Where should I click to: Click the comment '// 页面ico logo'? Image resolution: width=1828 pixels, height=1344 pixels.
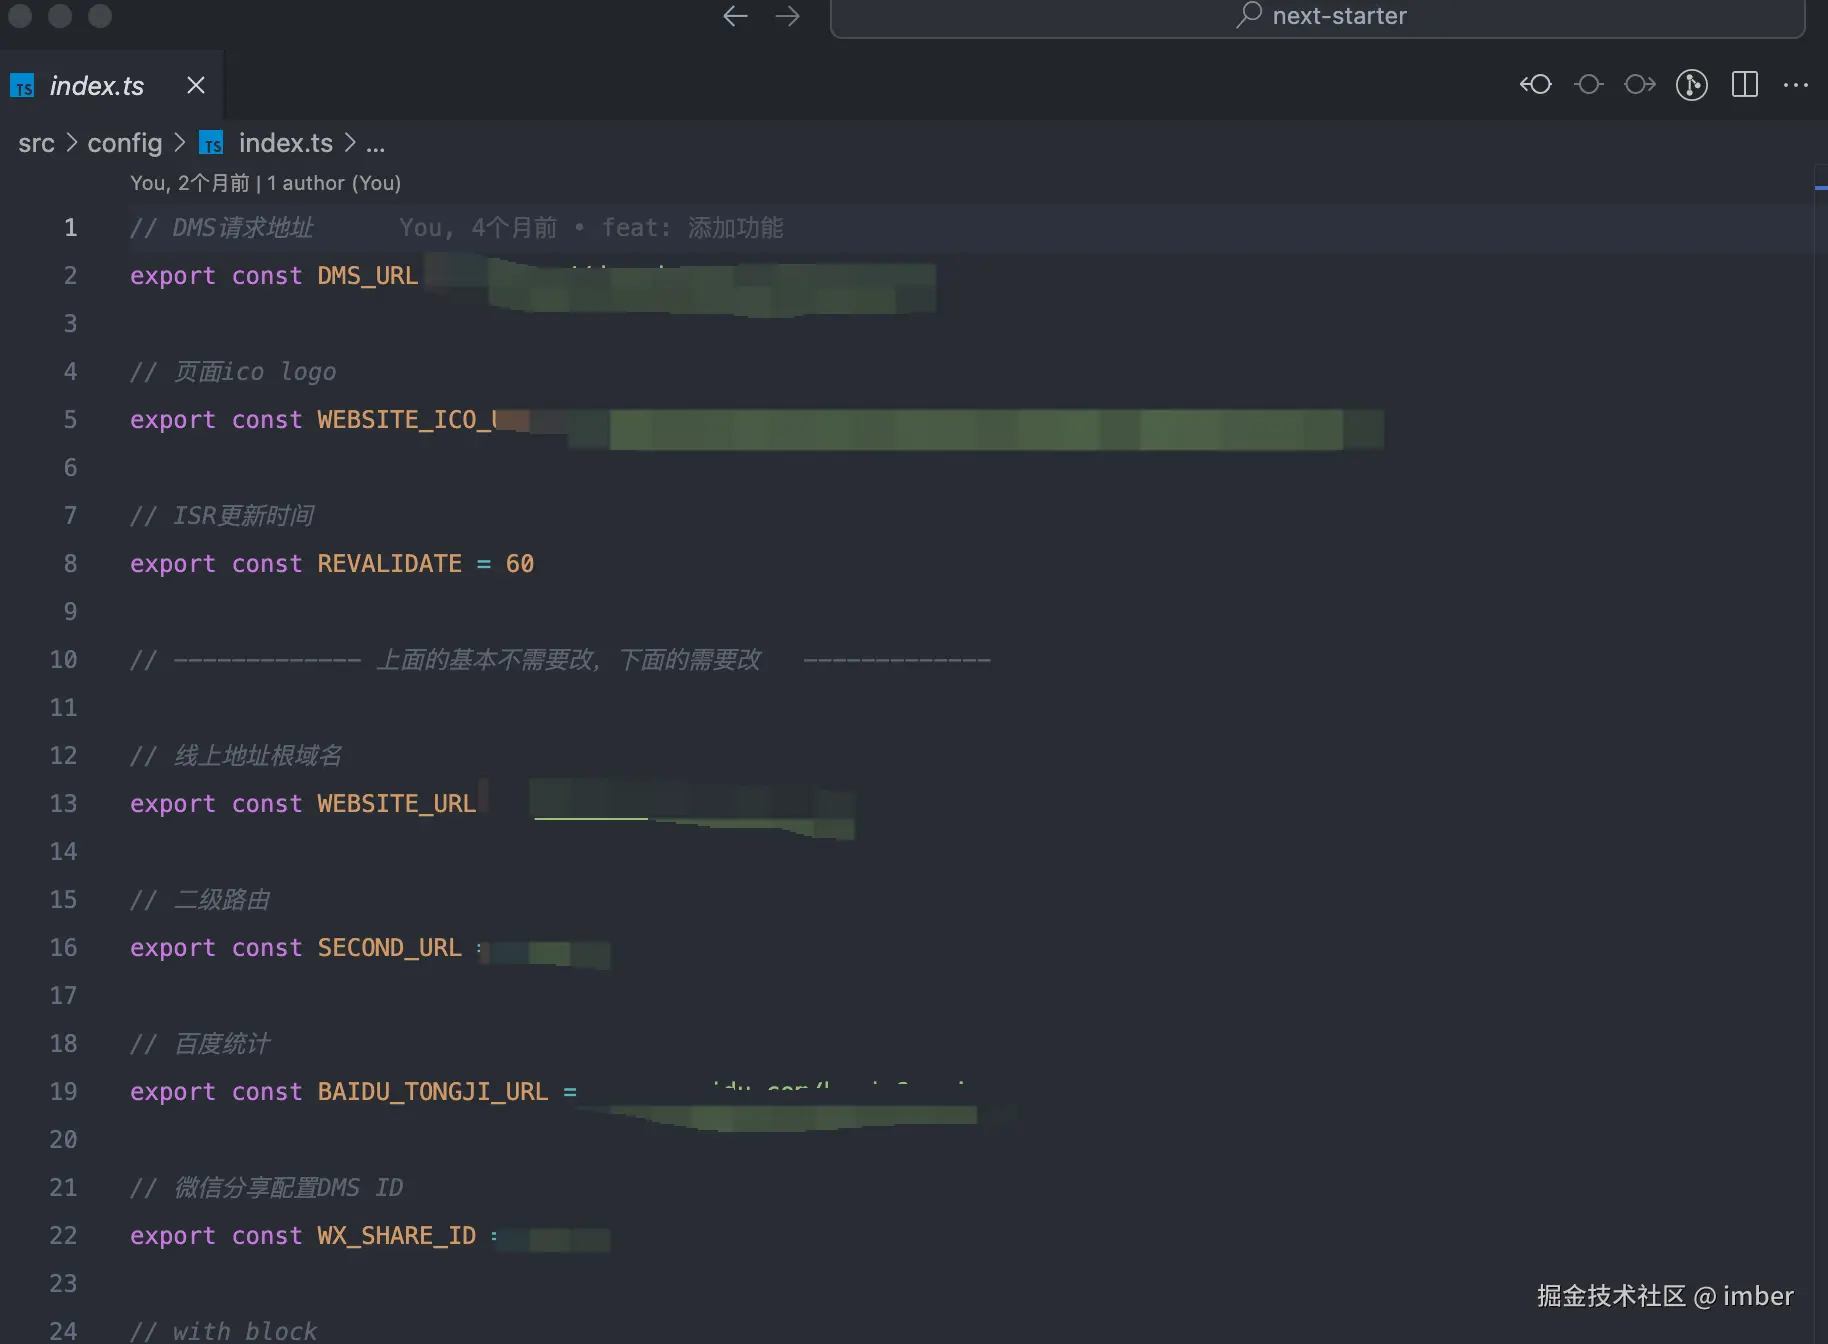pyautogui.click(x=233, y=372)
